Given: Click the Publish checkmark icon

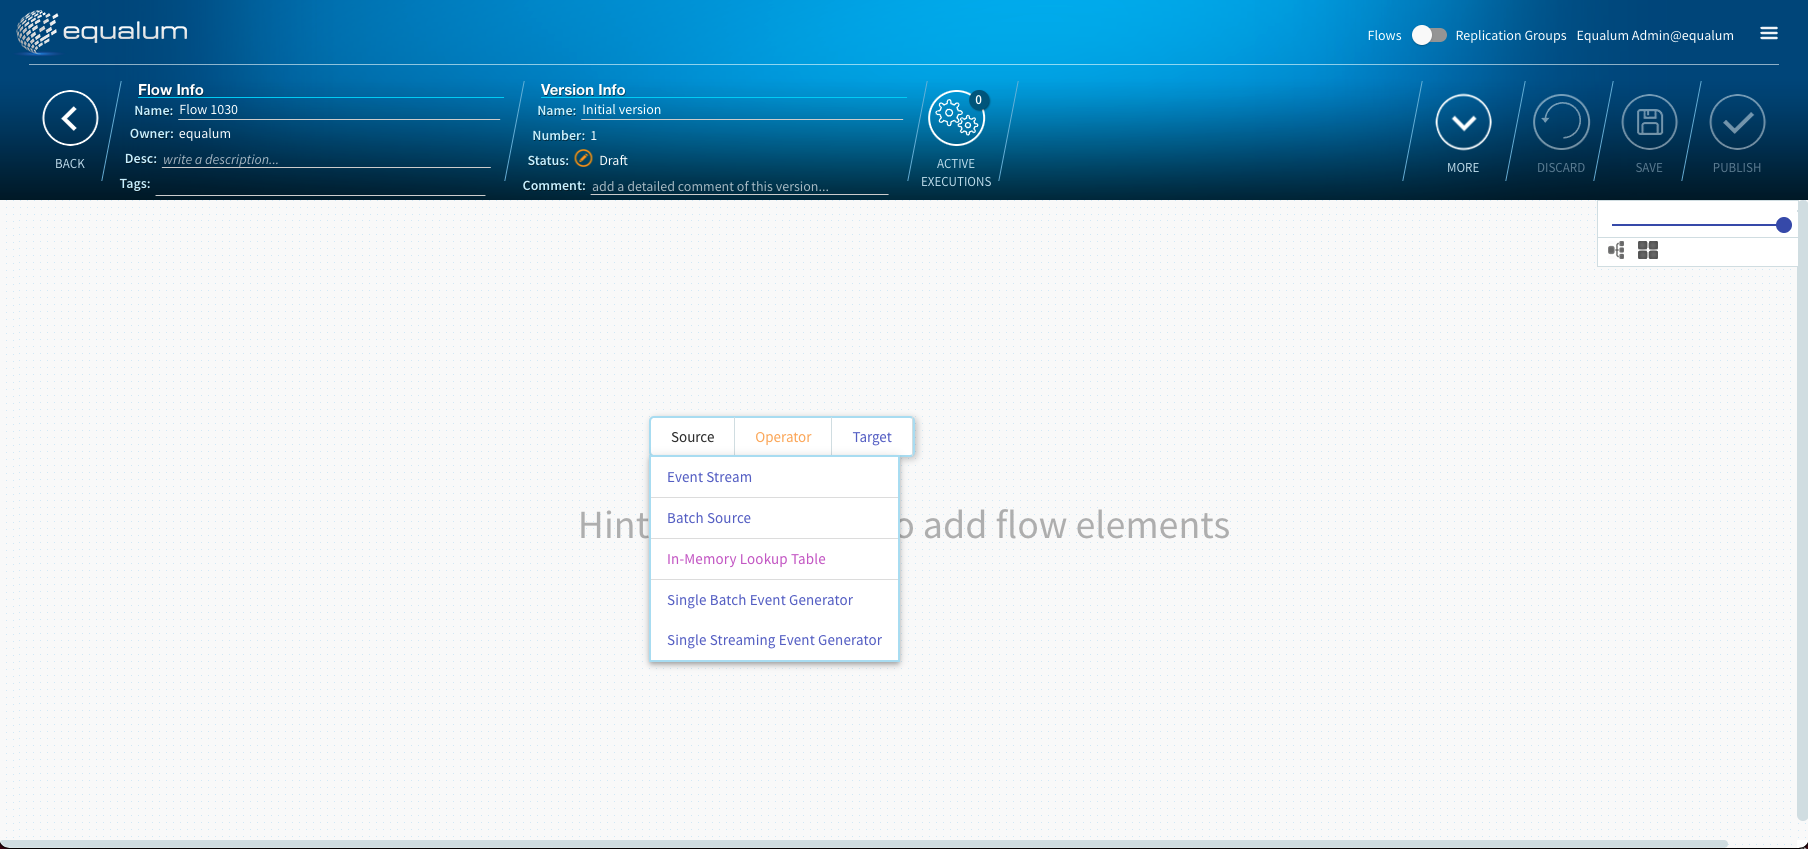Looking at the screenshot, I should [x=1737, y=122].
